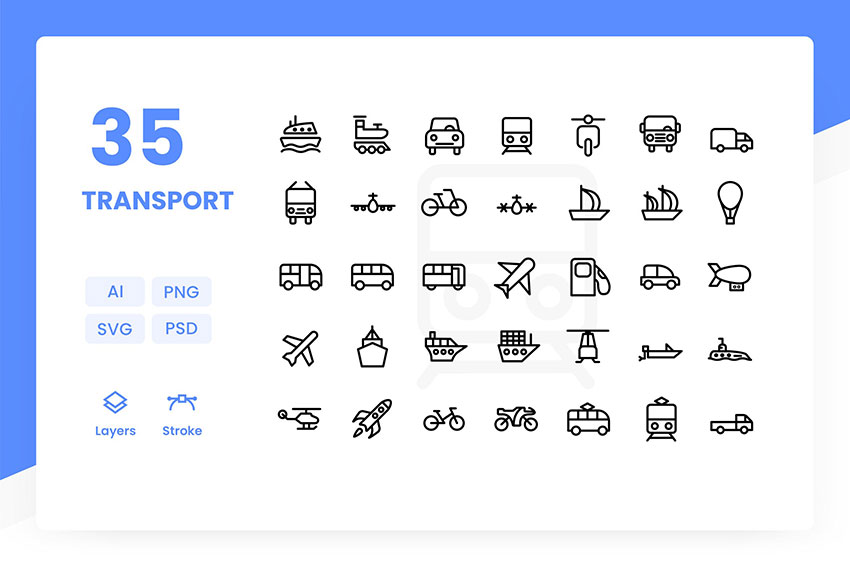
Task: Click the Stroke feature icon
Action: (182, 403)
